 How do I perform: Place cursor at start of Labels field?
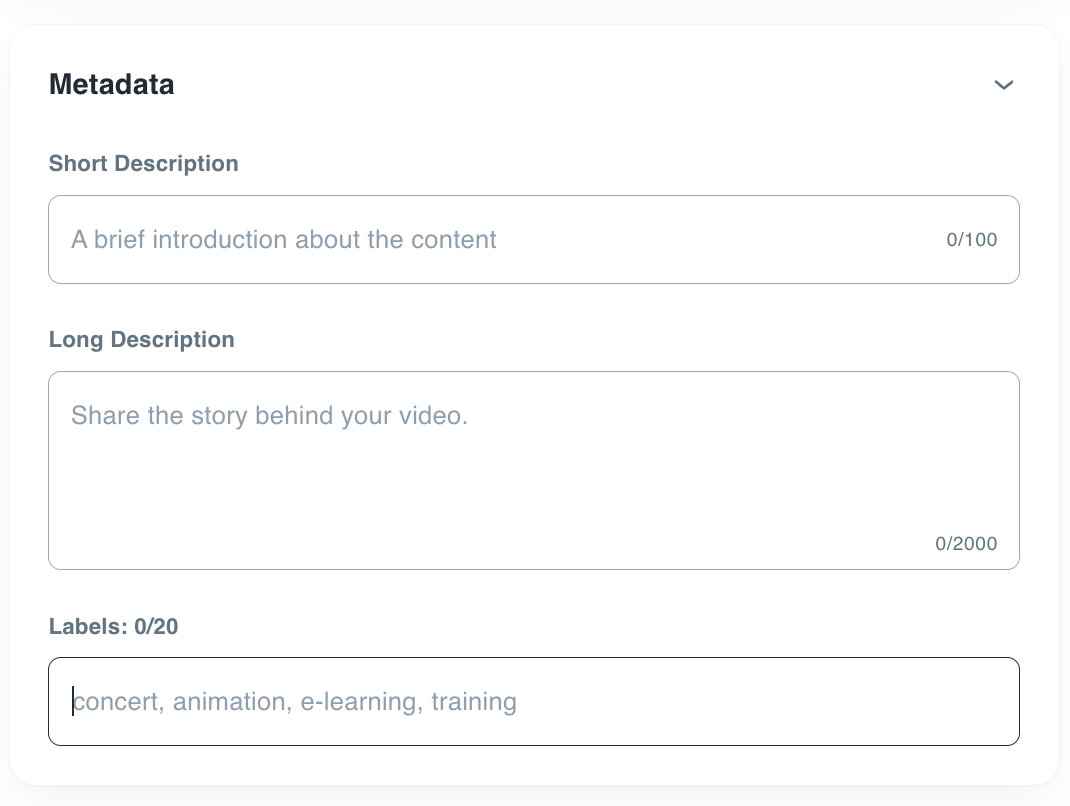click(73, 702)
